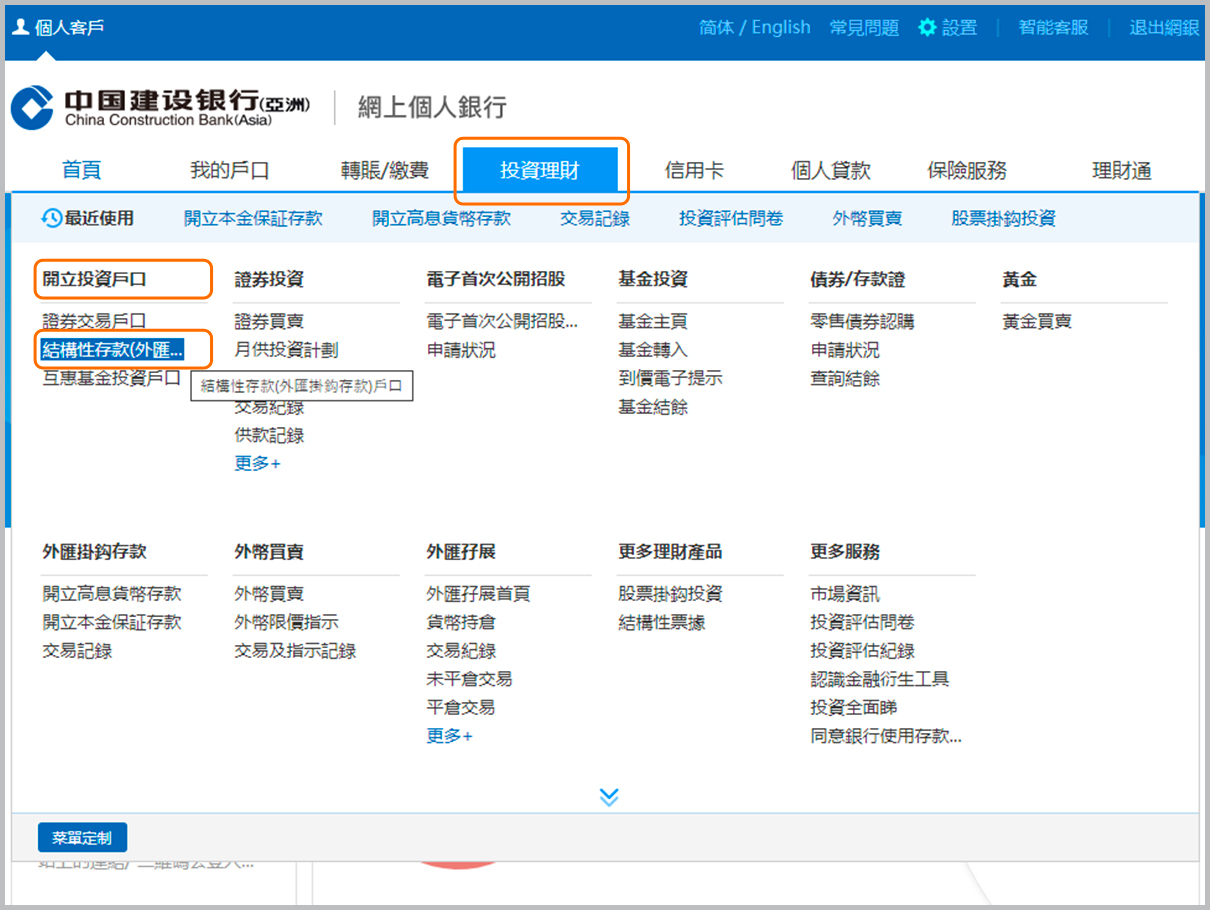
Task: Click the 菜單定制 button
Action: pos(82,838)
